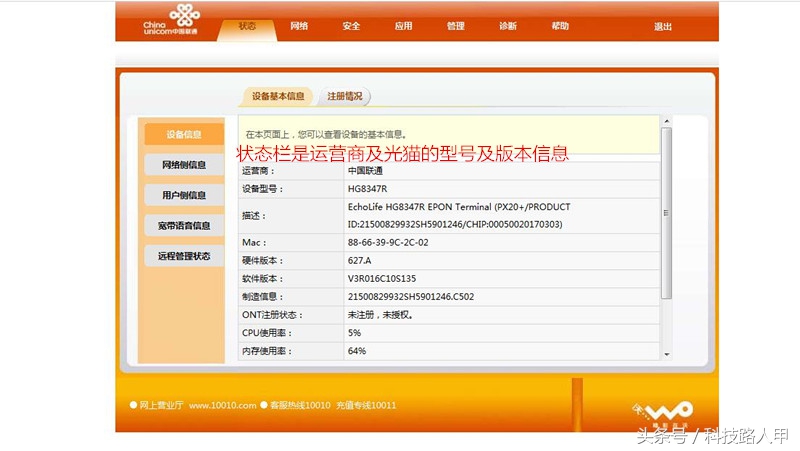Click the software version V3R016C10S135

(x=382, y=279)
